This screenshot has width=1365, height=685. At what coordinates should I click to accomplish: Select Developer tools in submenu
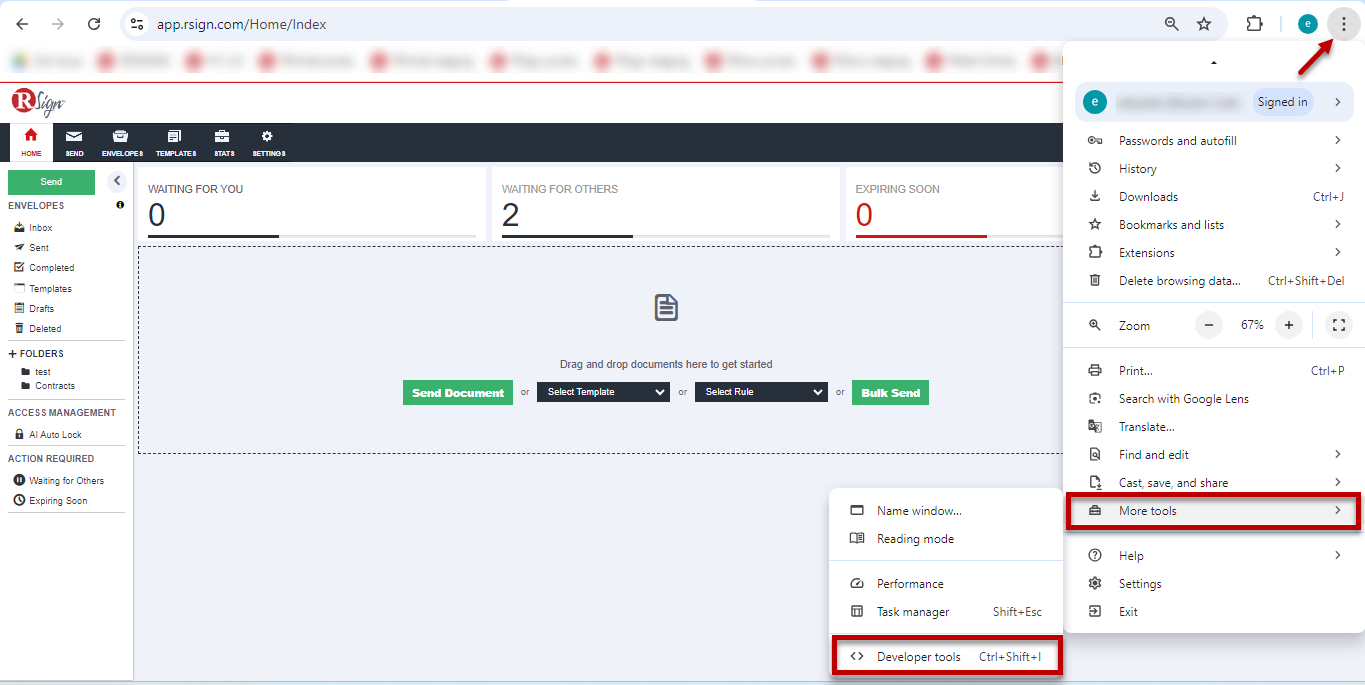click(x=946, y=657)
